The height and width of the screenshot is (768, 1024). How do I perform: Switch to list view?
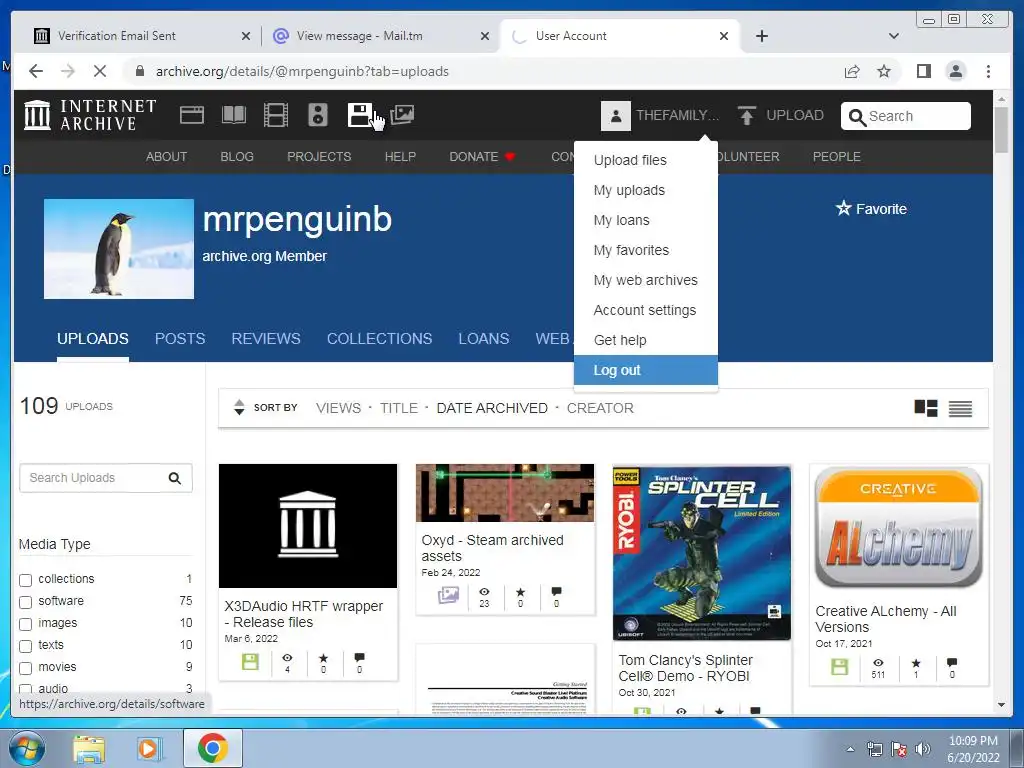(960, 409)
